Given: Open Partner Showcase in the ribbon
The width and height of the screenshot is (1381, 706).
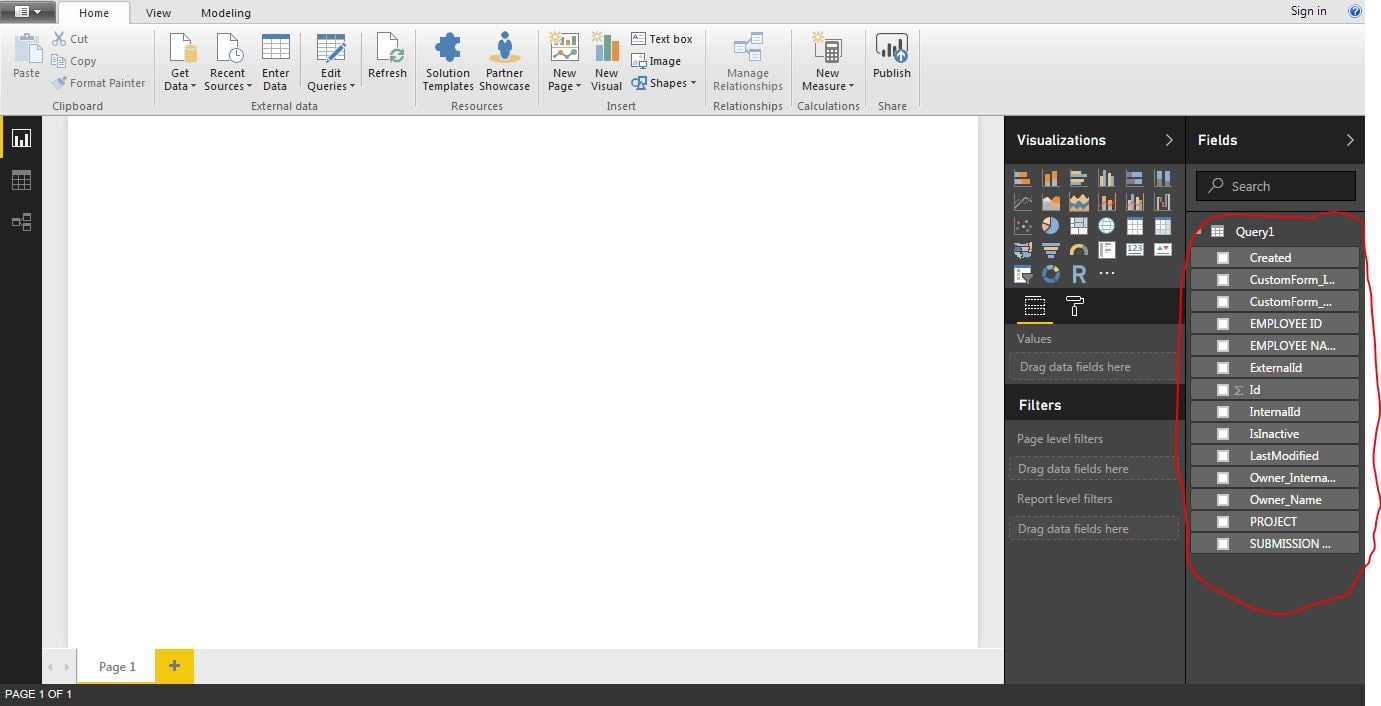Looking at the screenshot, I should pos(504,61).
